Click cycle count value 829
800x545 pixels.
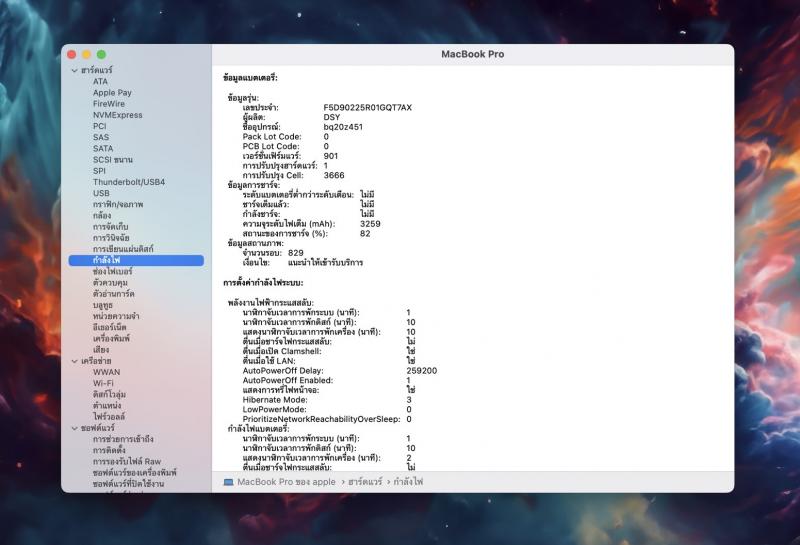[295, 253]
